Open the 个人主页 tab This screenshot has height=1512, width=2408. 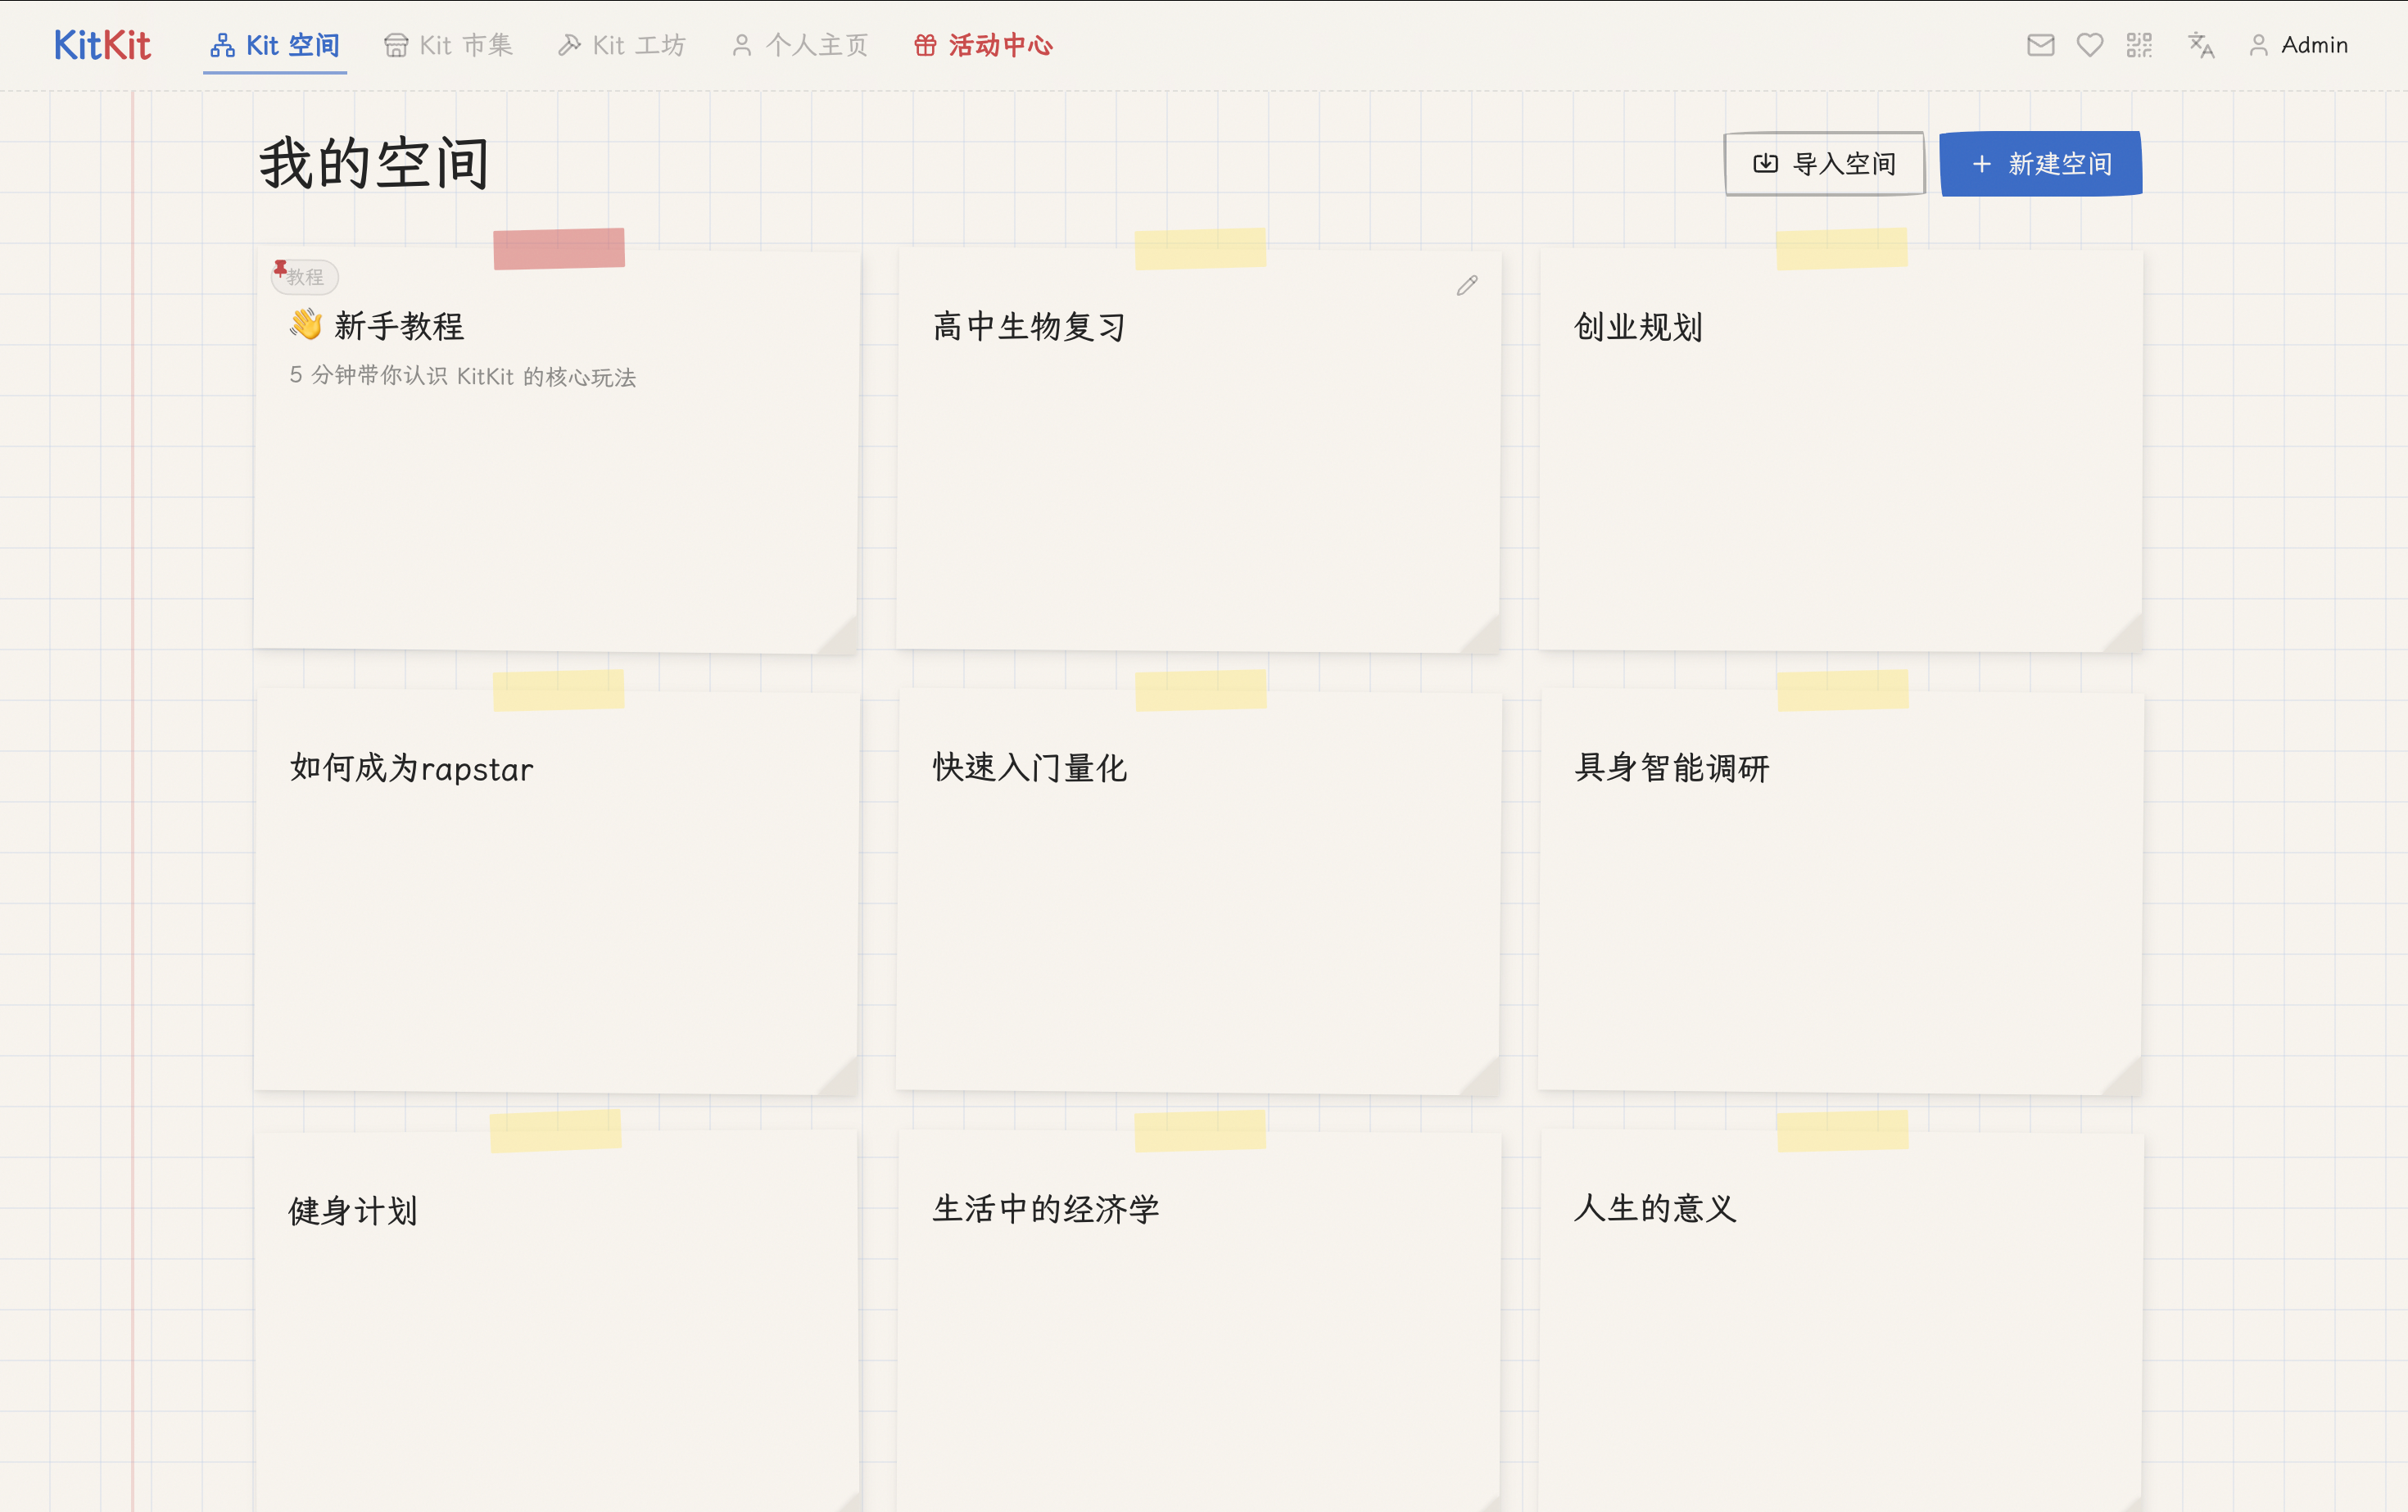800,45
